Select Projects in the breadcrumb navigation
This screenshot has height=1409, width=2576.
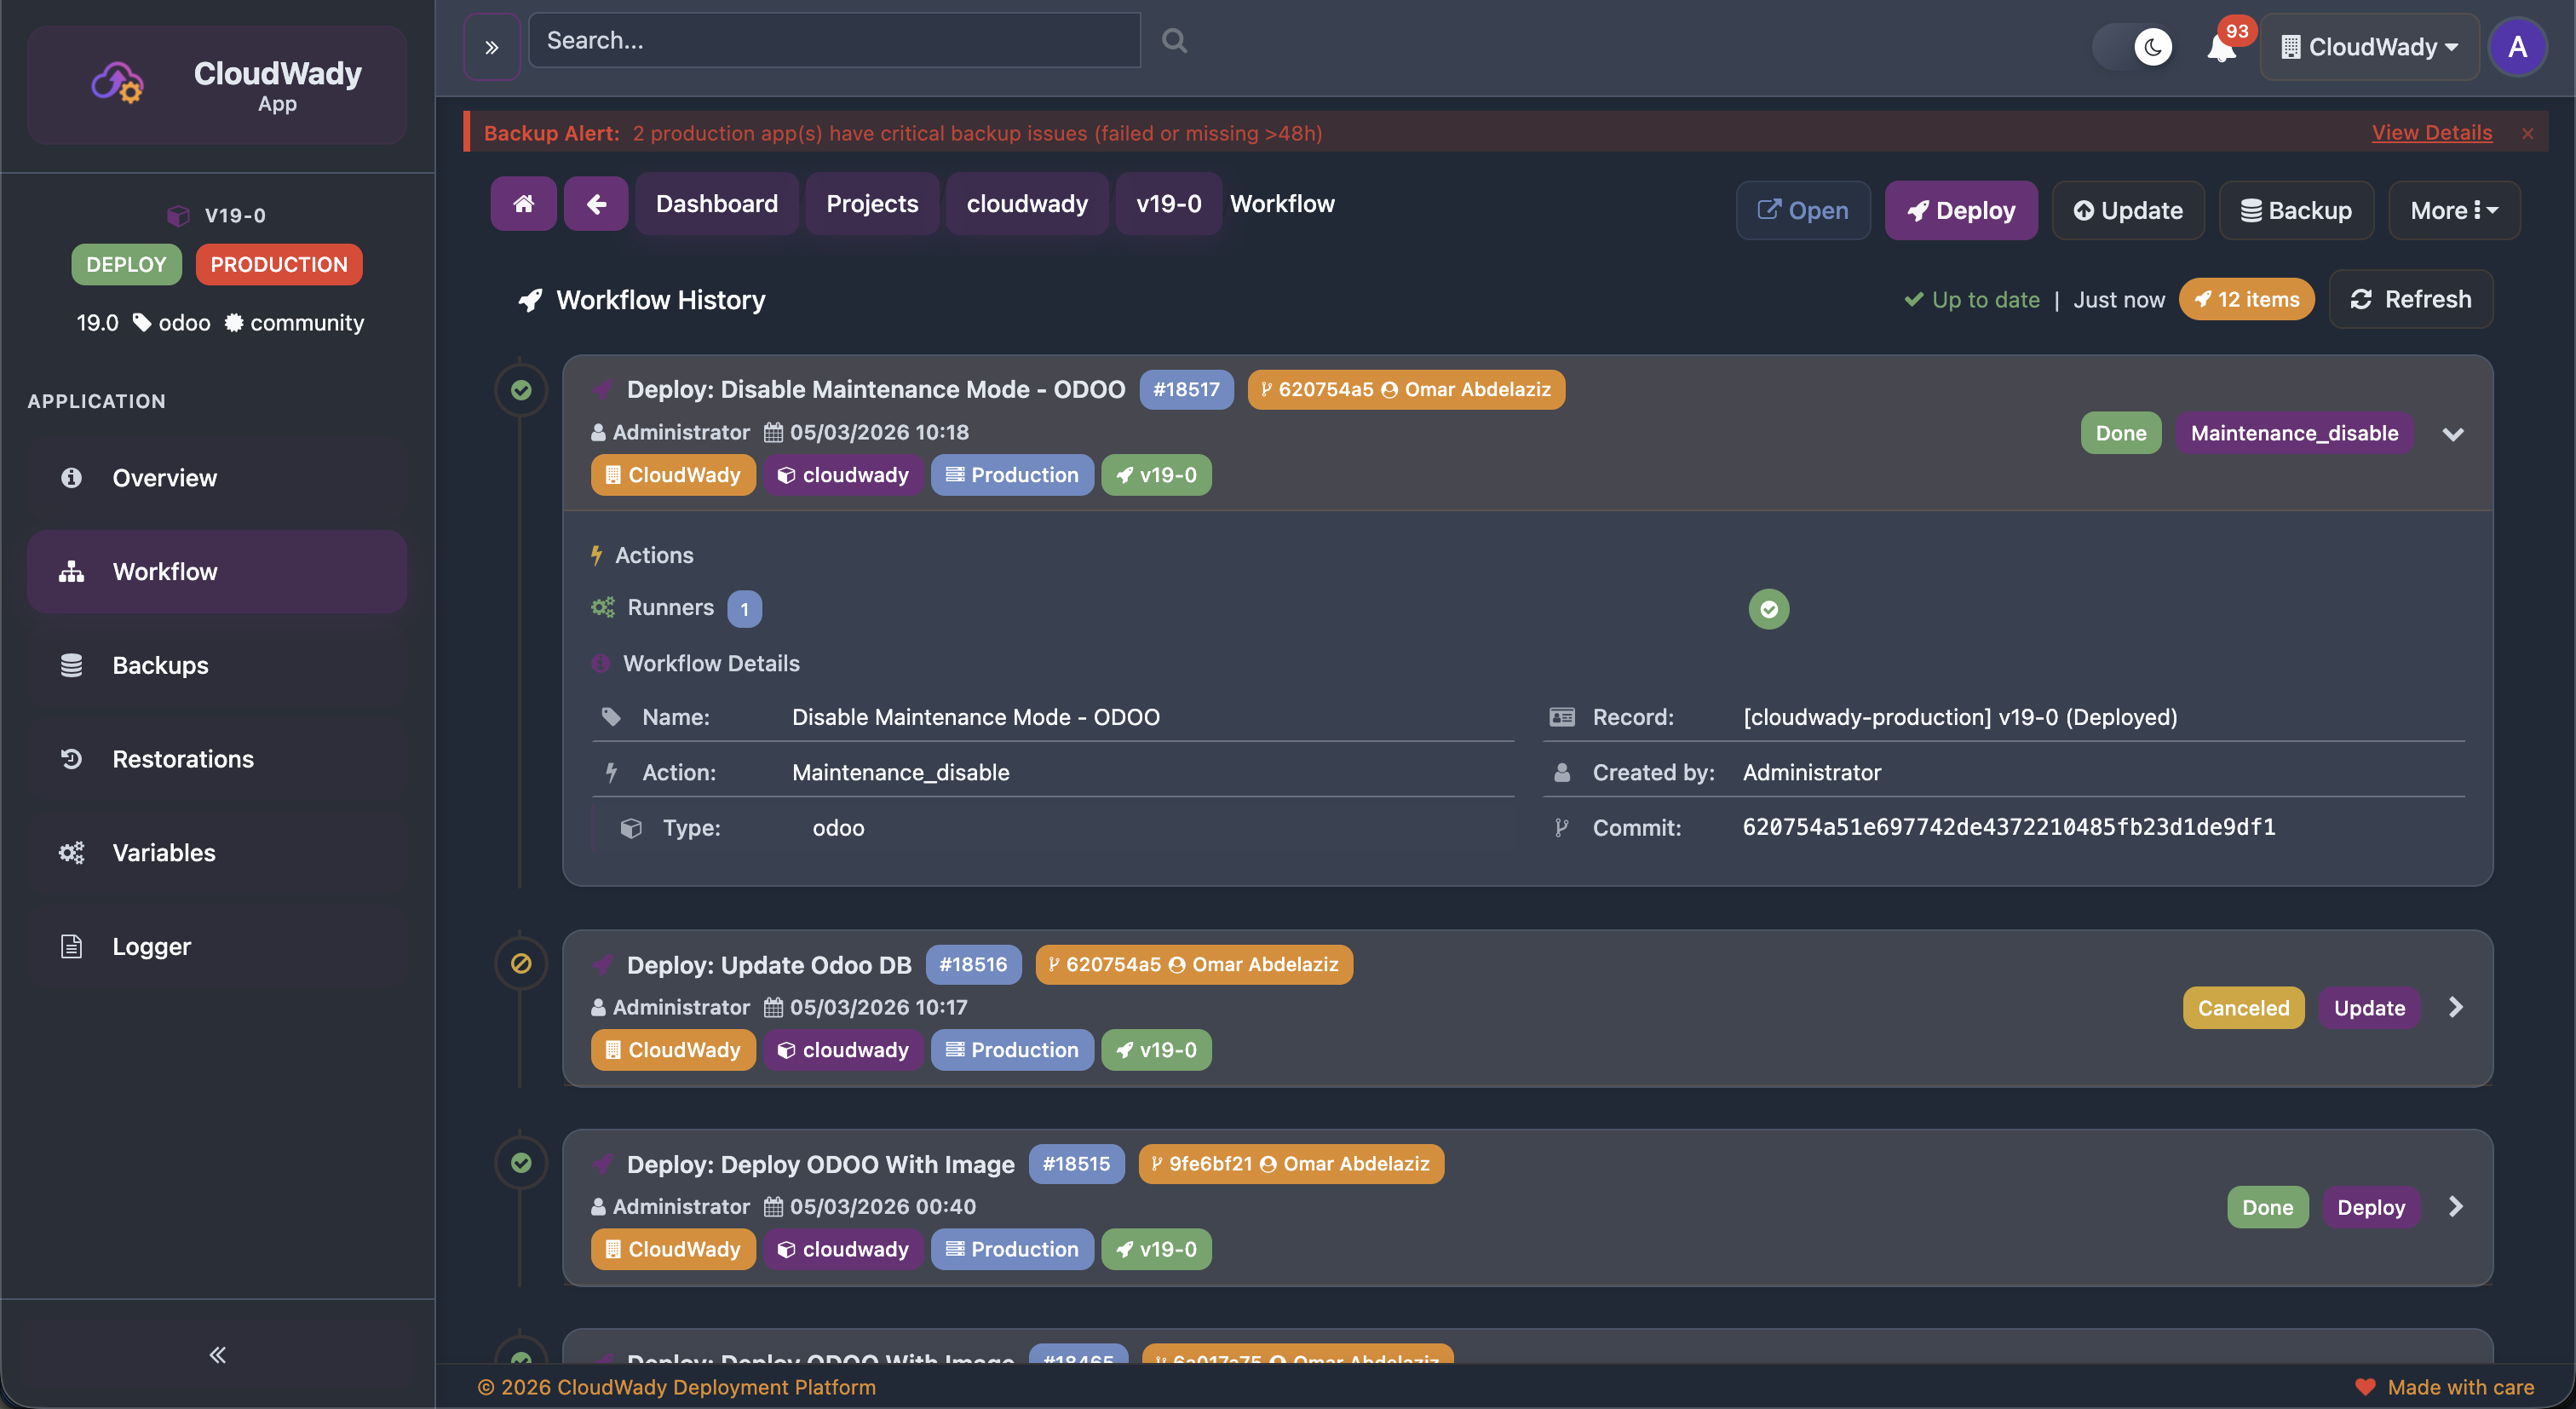[x=871, y=203]
